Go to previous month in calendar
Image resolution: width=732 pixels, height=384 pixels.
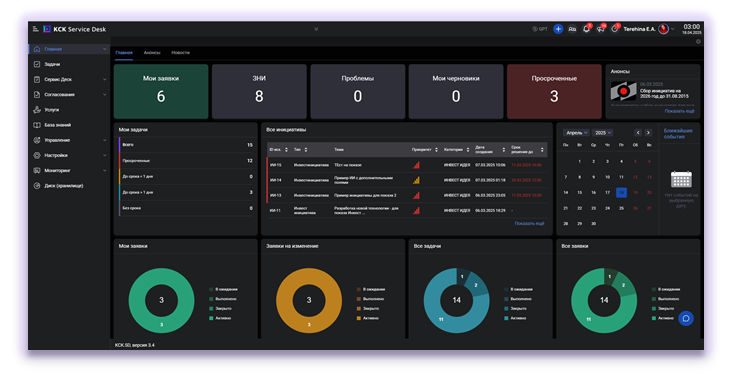pos(638,133)
